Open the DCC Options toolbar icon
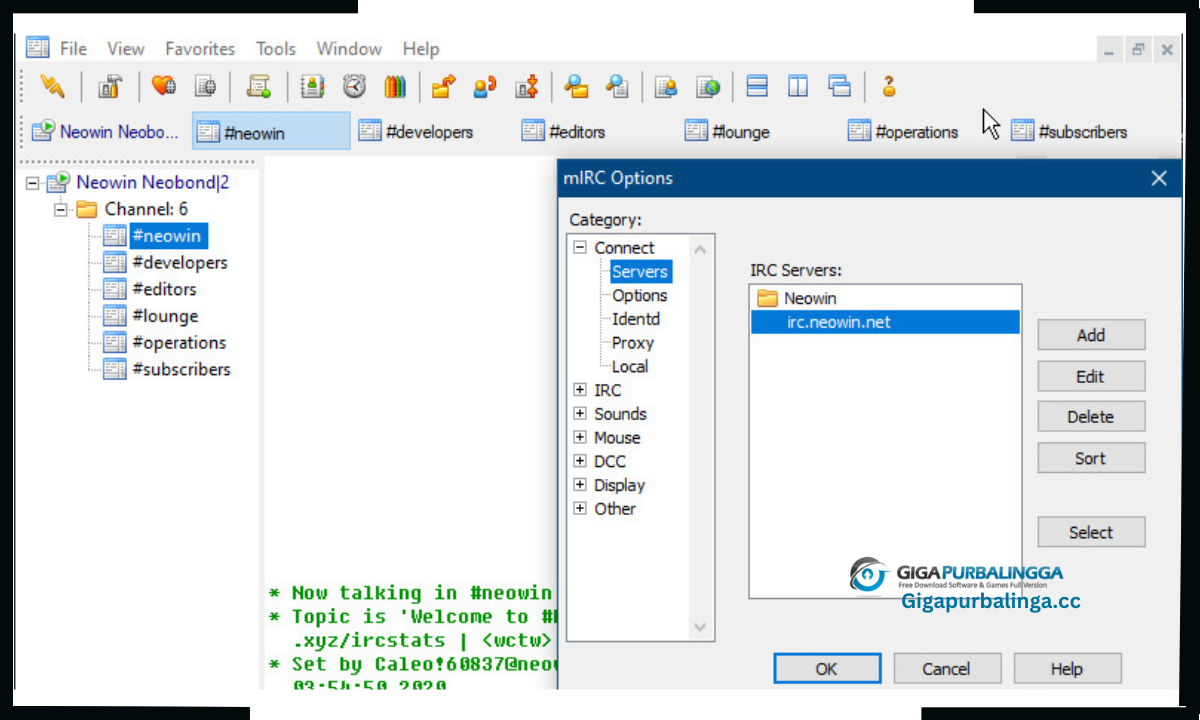Image resolution: width=1200 pixels, height=720 pixels. (527, 87)
